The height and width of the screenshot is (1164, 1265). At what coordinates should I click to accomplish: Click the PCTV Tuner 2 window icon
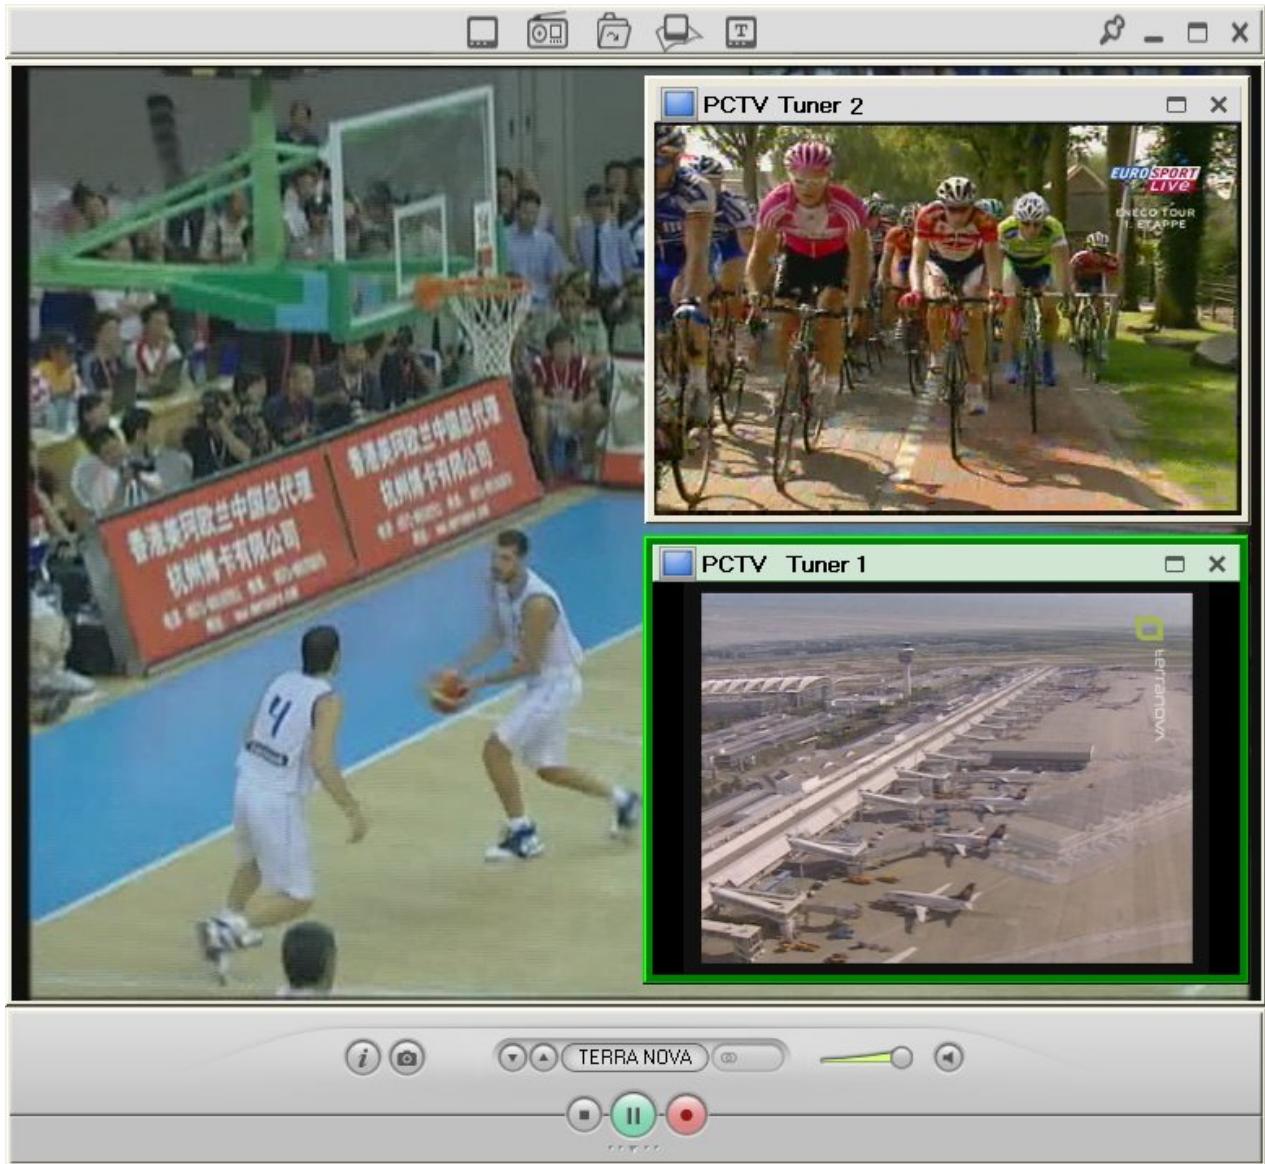click(x=679, y=104)
